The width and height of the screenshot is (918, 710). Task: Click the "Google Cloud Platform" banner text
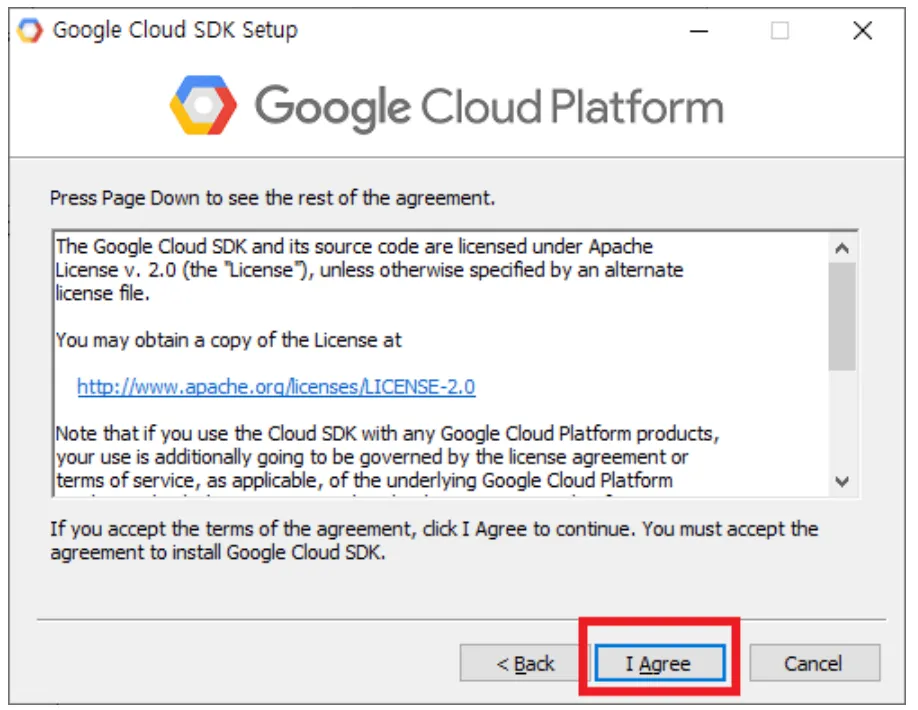(x=488, y=106)
